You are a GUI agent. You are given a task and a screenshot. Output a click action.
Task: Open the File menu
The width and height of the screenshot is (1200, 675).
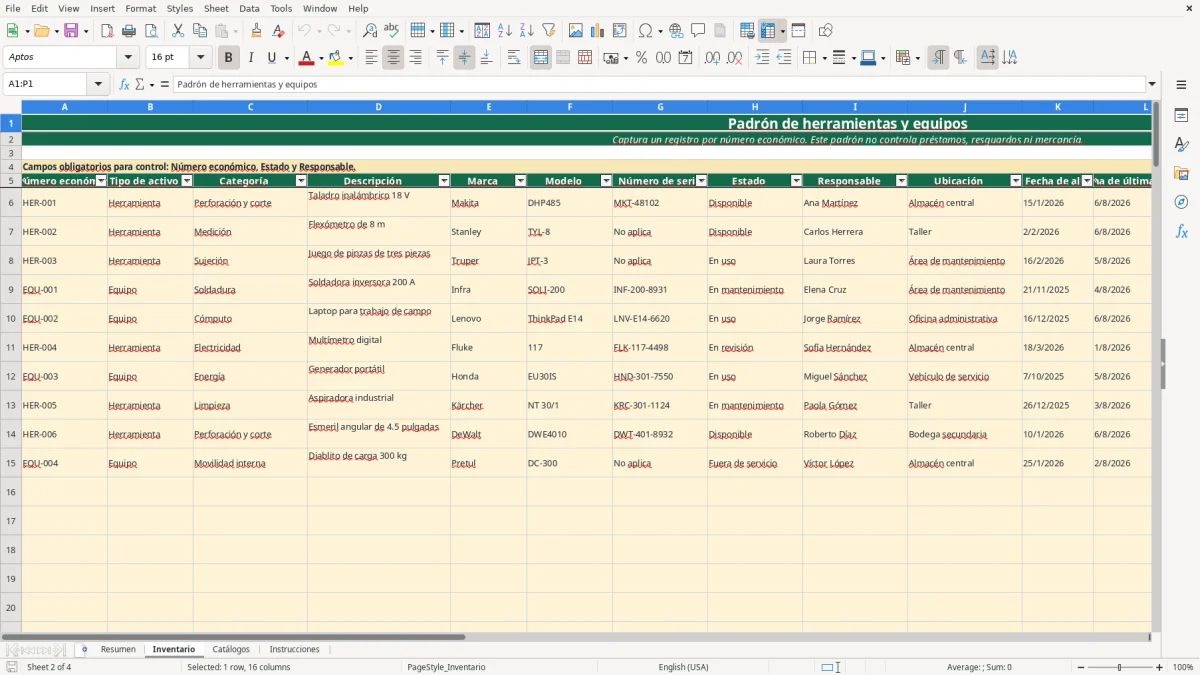click(13, 8)
